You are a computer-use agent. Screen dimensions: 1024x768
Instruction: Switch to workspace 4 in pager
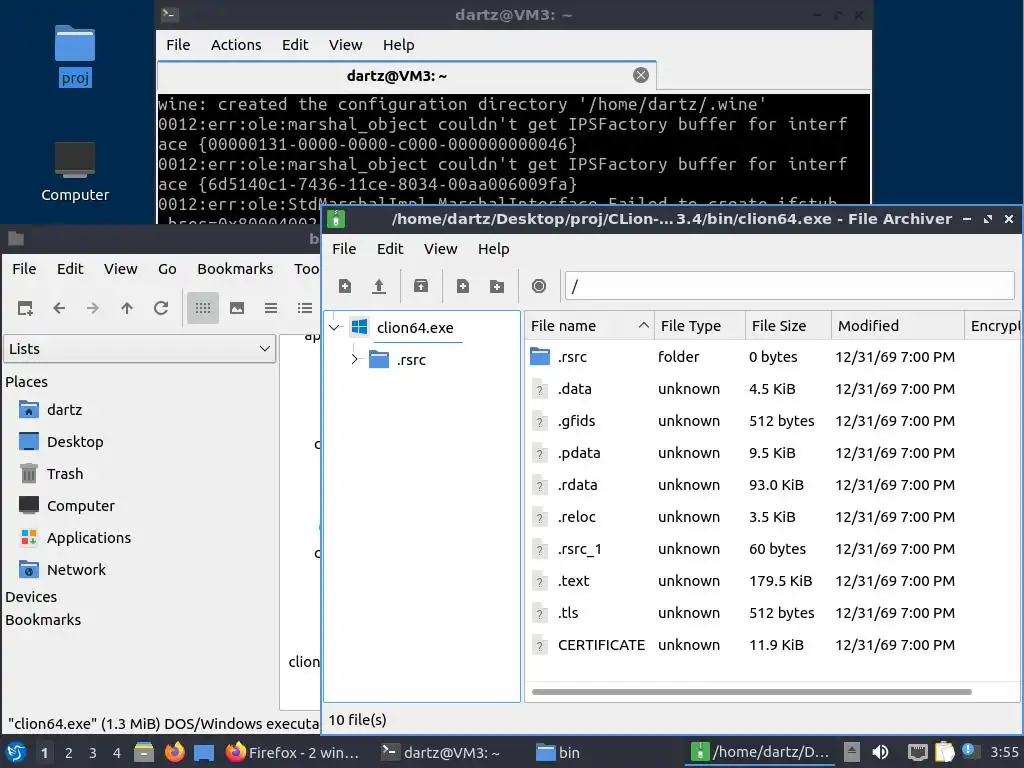click(116, 753)
